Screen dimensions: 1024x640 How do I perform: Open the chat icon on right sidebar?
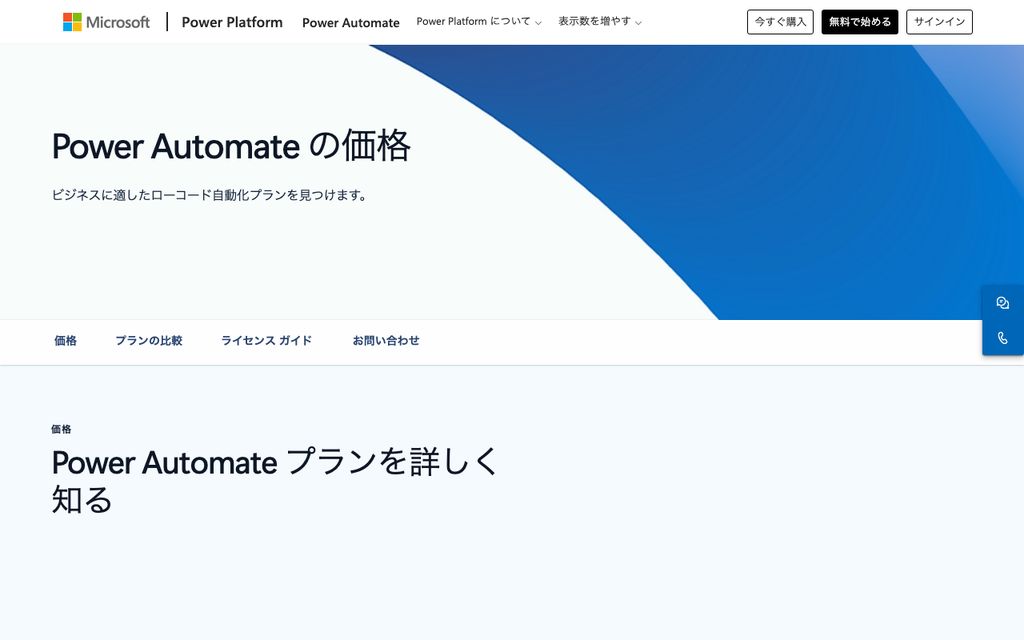tap(1002, 302)
